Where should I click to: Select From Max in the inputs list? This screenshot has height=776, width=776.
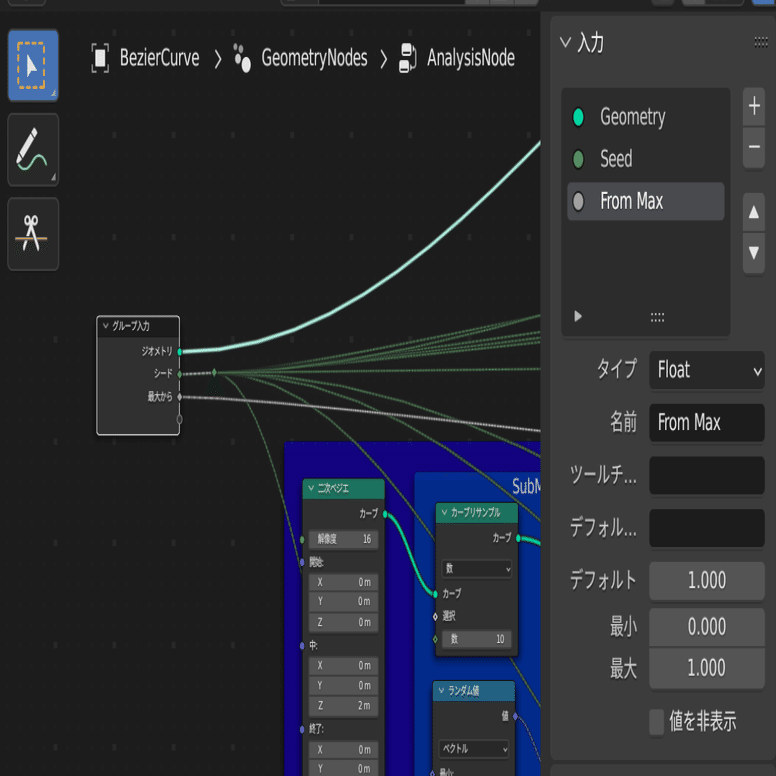[x=645, y=201]
